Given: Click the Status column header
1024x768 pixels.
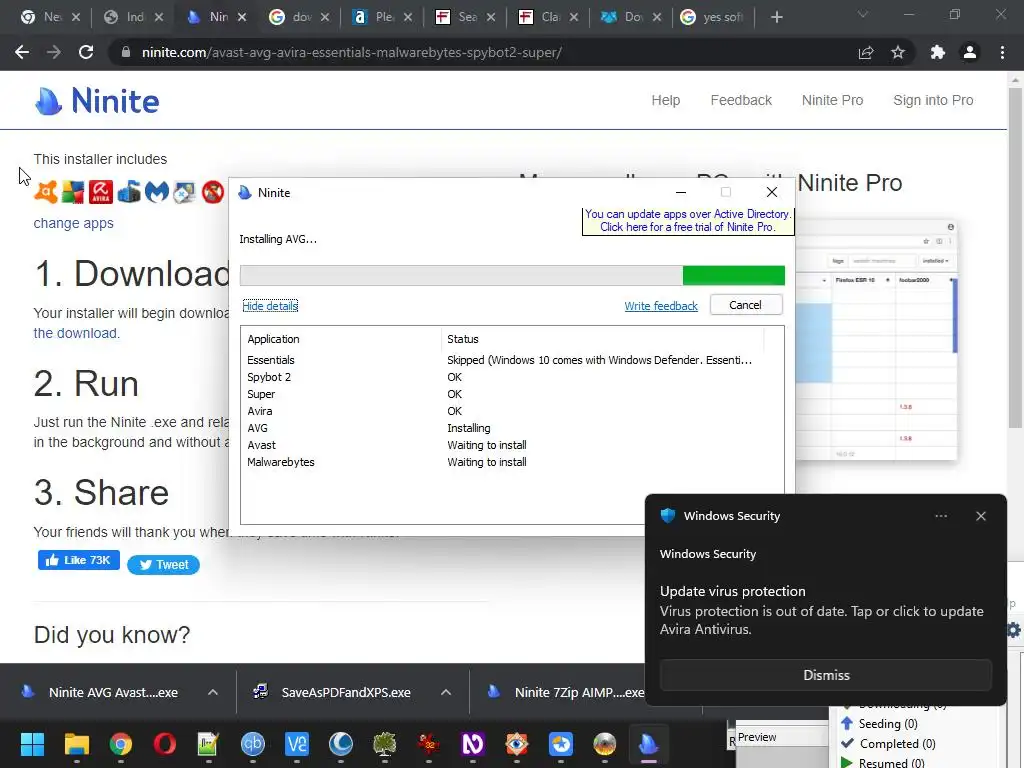Looking at the screenshot, I should coord(462,339).
